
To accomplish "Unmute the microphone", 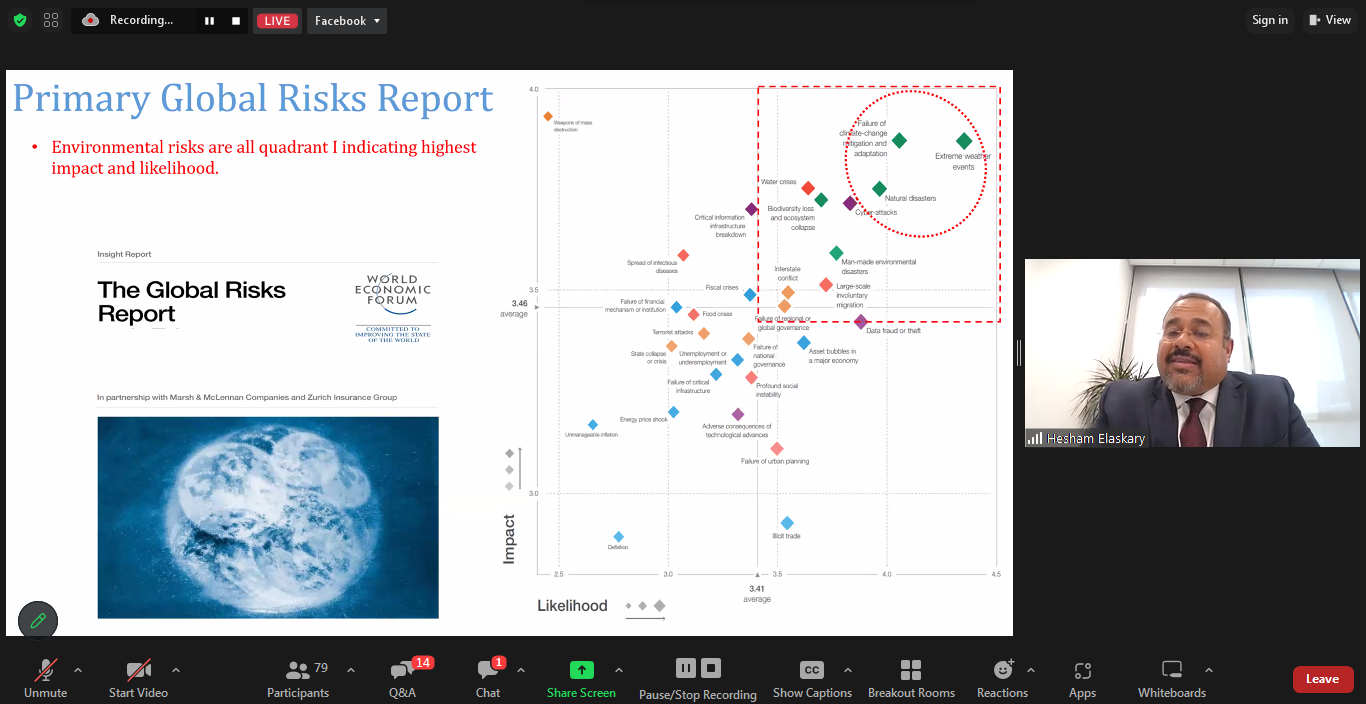I will click(45, 671).
